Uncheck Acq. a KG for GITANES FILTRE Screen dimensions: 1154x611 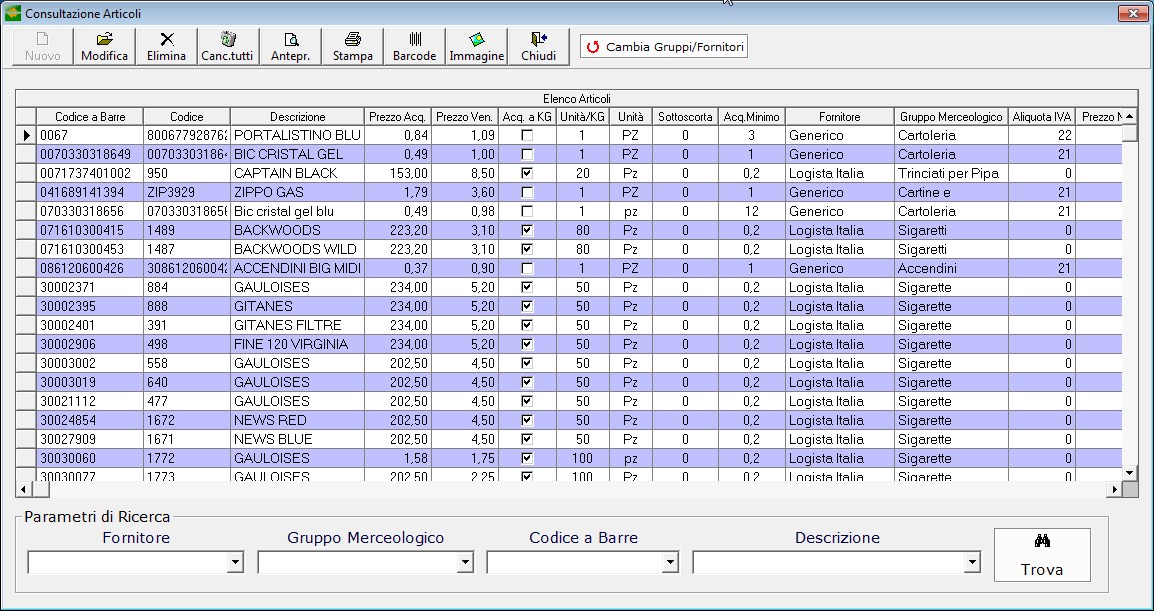coord(527,325)
